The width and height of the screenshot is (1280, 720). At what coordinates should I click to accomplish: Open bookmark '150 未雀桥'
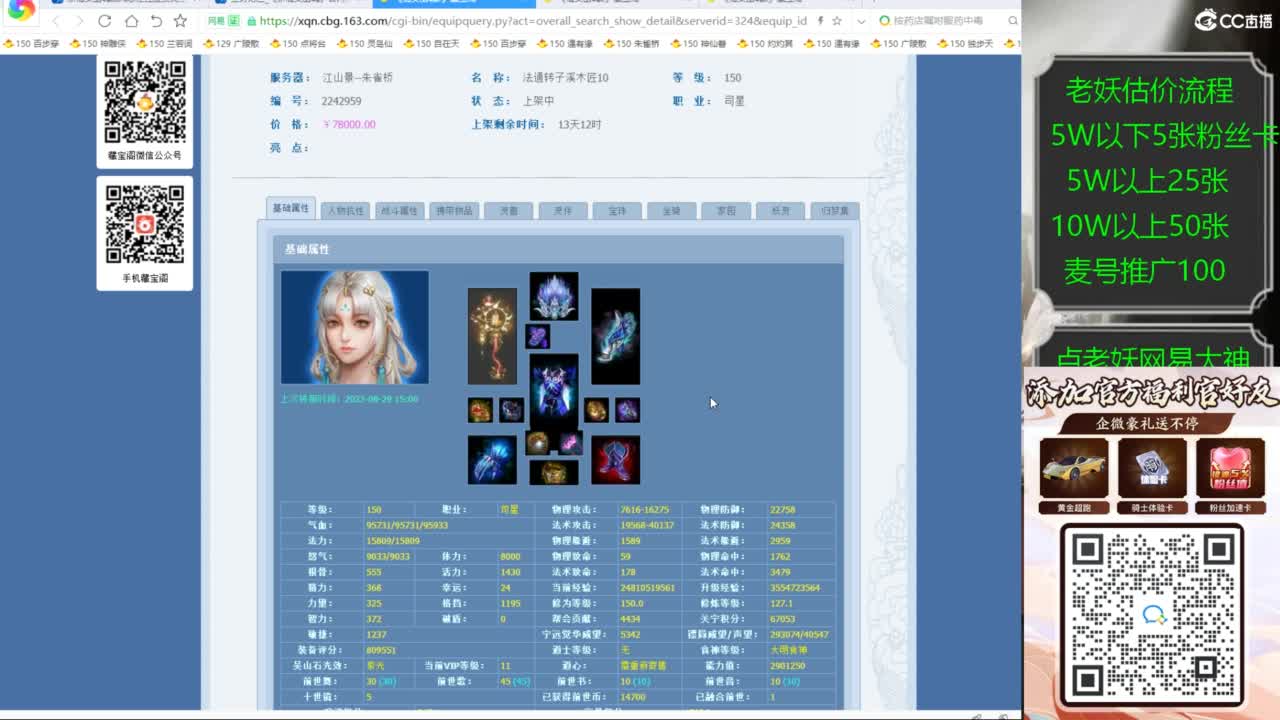(631, 44)
